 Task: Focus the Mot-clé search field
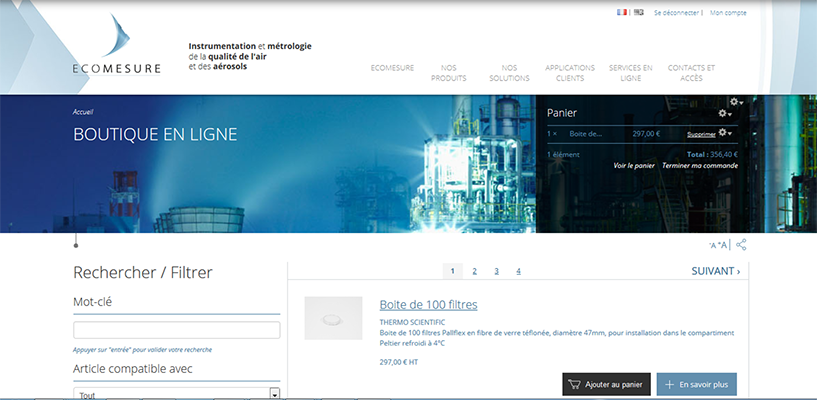point(177,330)
